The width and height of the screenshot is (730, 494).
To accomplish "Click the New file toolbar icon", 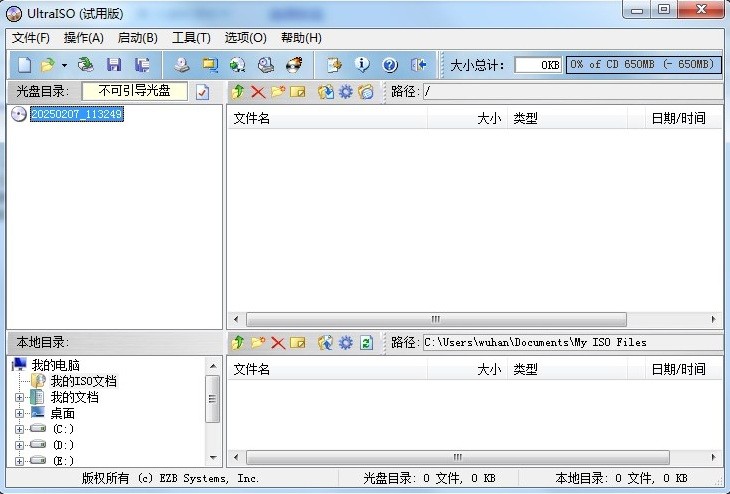I will (24, 65).
